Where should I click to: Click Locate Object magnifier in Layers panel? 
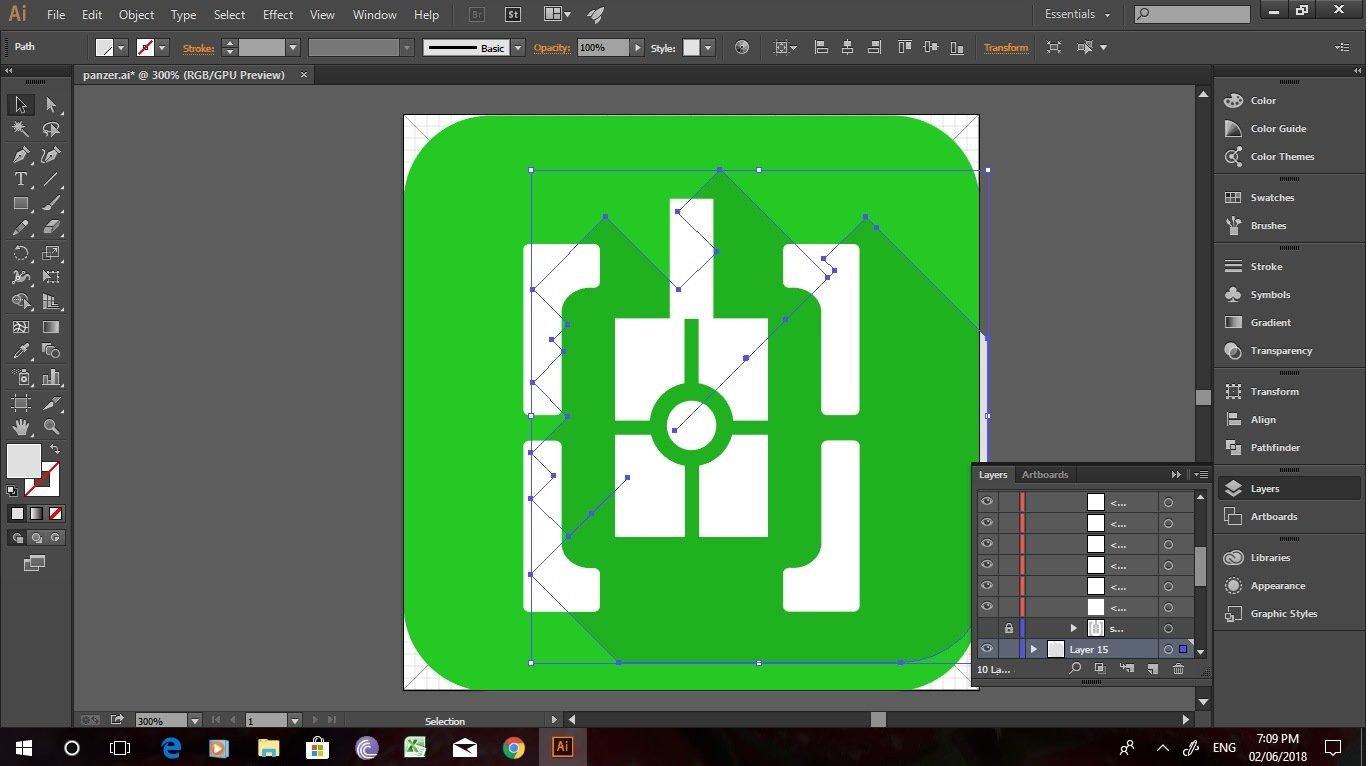coord(1074,669)
